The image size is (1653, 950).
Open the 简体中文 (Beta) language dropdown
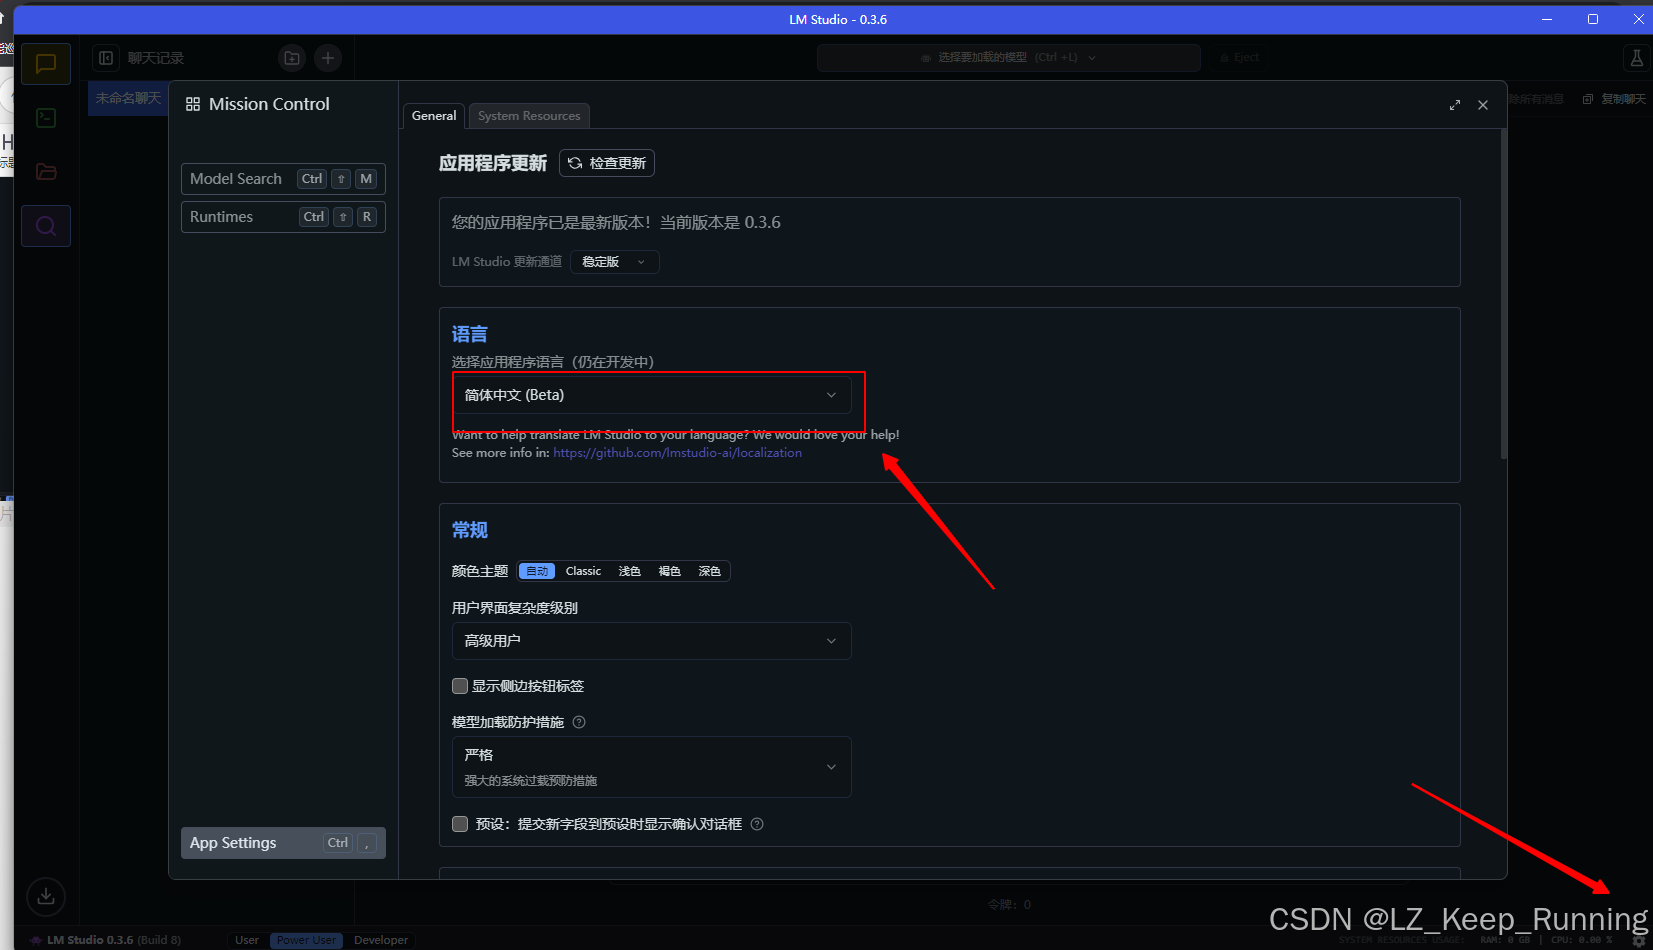click(x=652, y=395)
